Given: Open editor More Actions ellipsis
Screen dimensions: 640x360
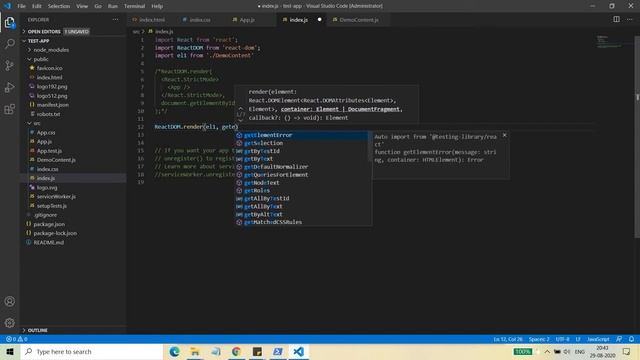Looking at the screenshot, I should (x=629, y=19).
